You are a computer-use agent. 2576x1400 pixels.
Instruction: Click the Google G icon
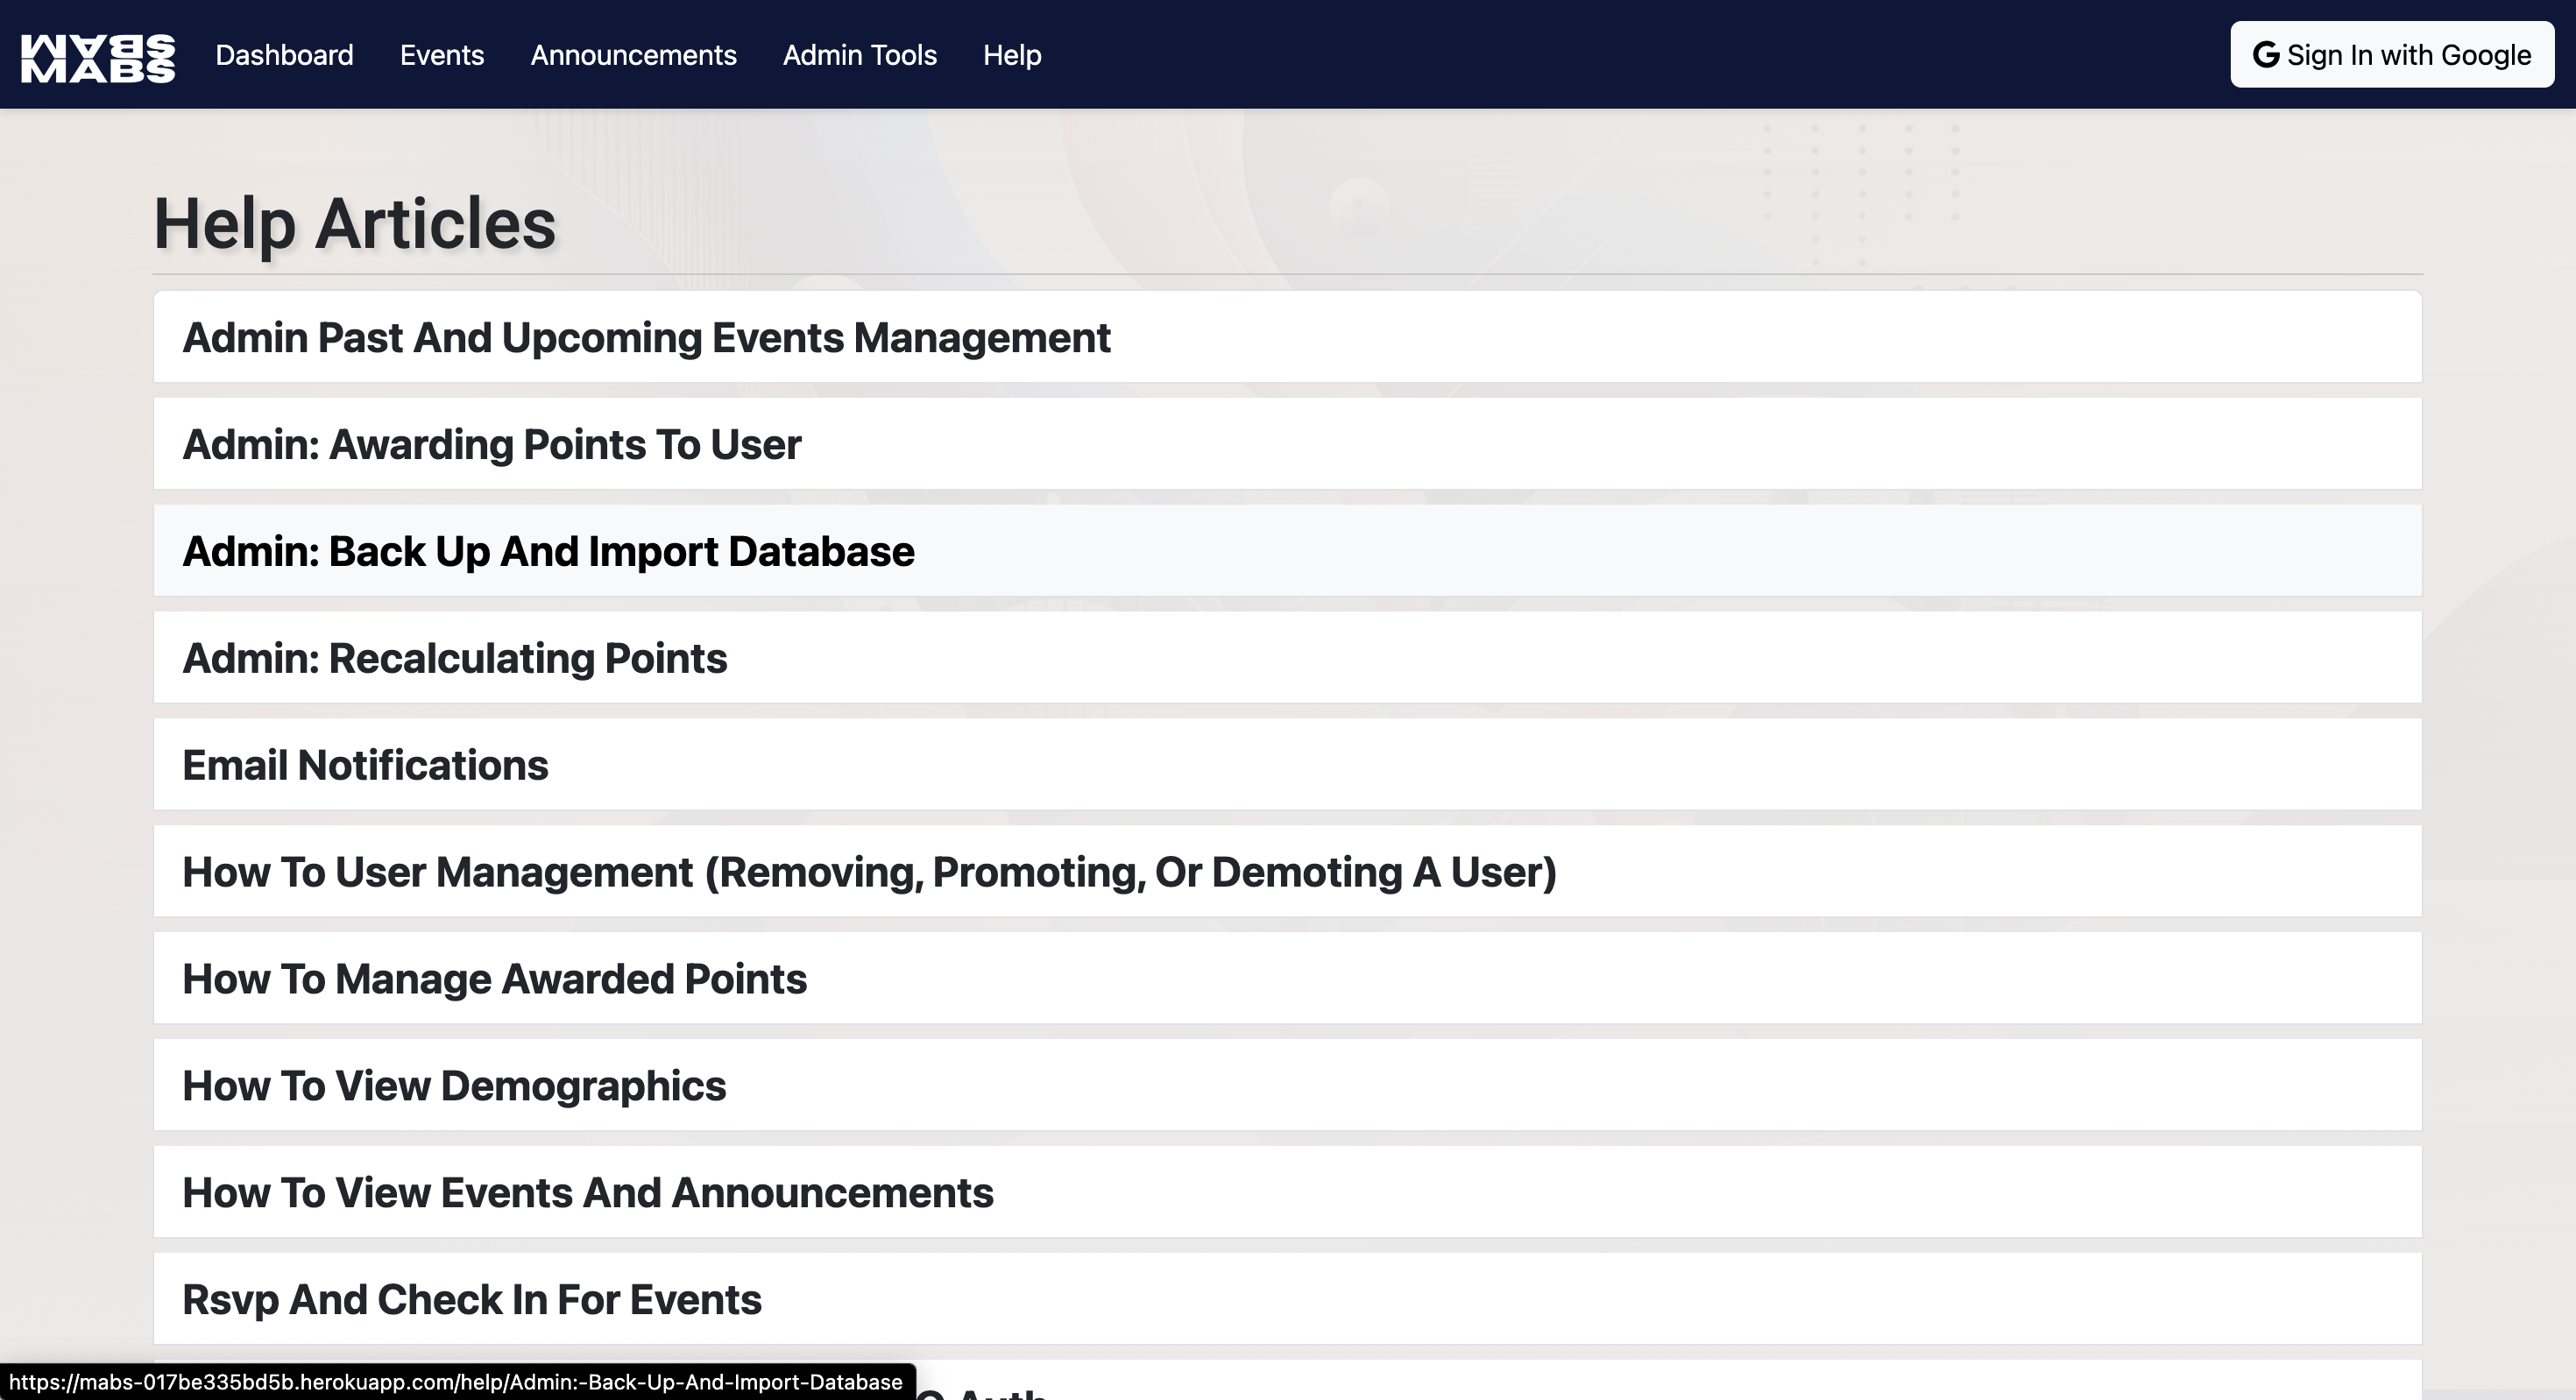click(2265, 55)
